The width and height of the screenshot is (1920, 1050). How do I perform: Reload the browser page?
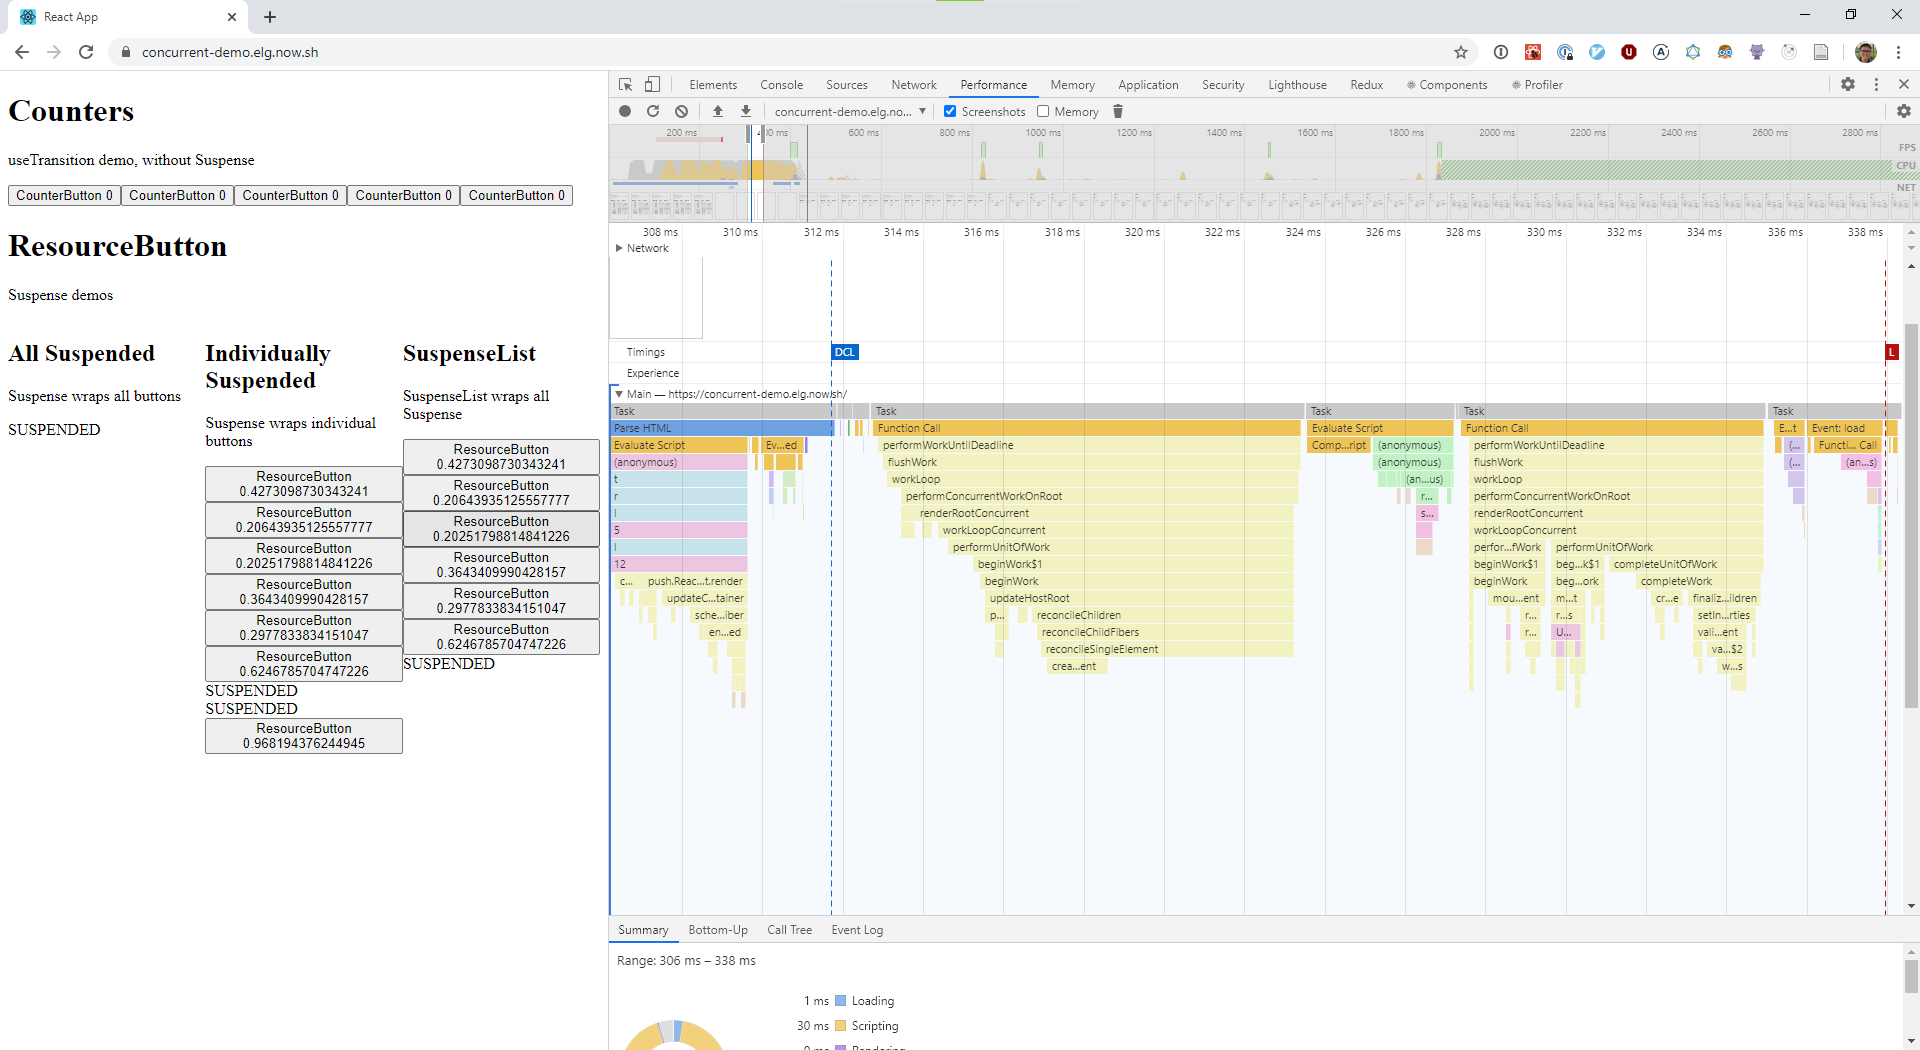tap(86, 52)
